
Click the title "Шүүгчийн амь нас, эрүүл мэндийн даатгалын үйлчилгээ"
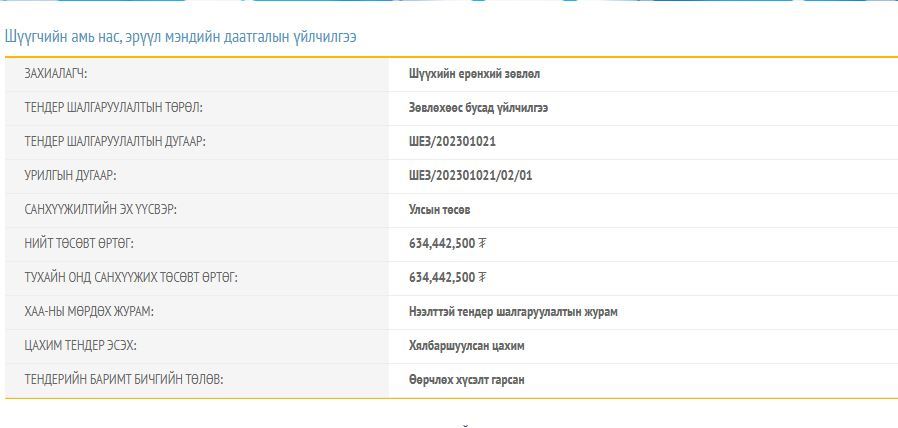181,37
